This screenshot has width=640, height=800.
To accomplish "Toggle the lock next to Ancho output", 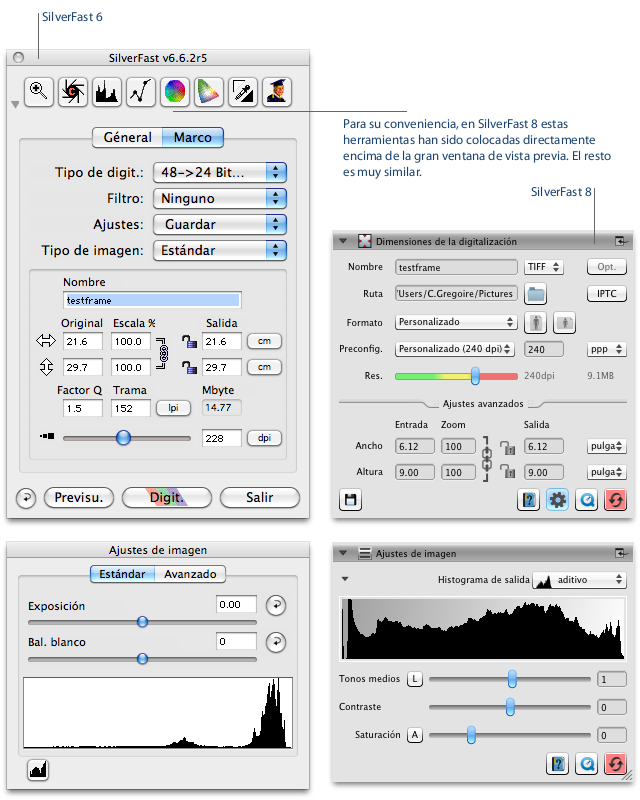I will coord(507,448).
